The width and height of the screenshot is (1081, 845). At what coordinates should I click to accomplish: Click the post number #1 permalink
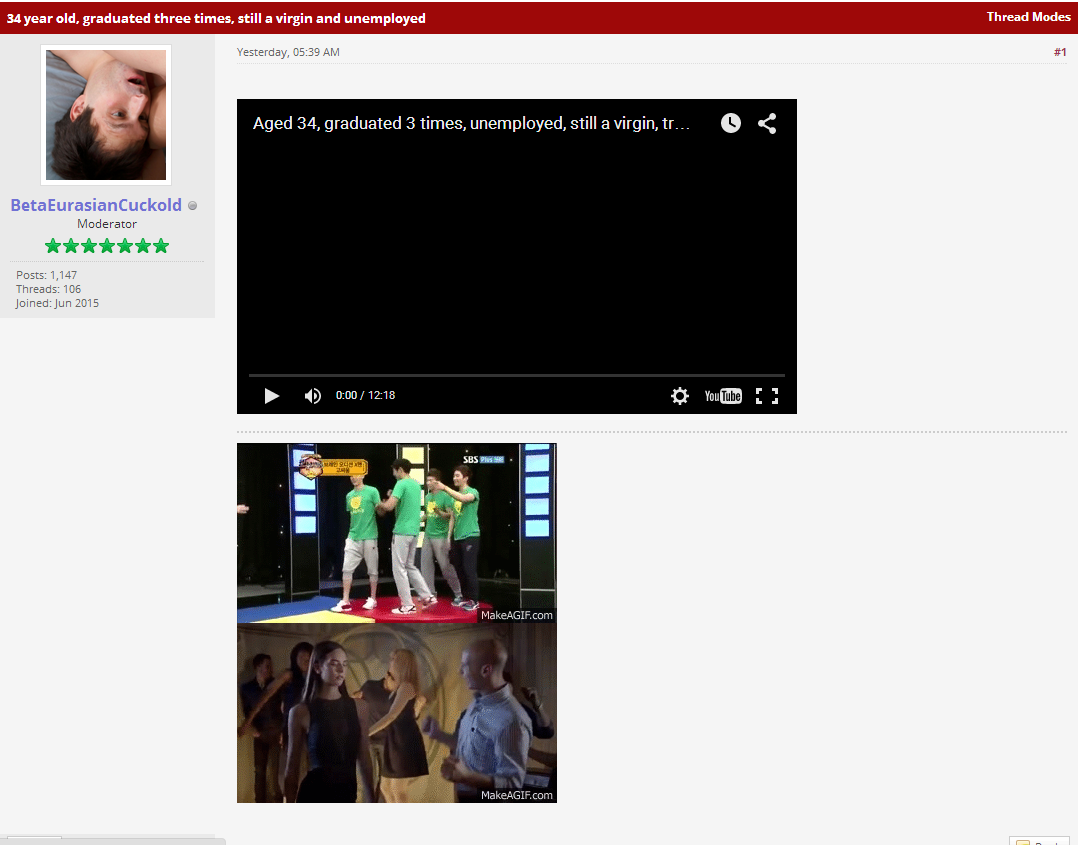click(x=1060, y=52)
